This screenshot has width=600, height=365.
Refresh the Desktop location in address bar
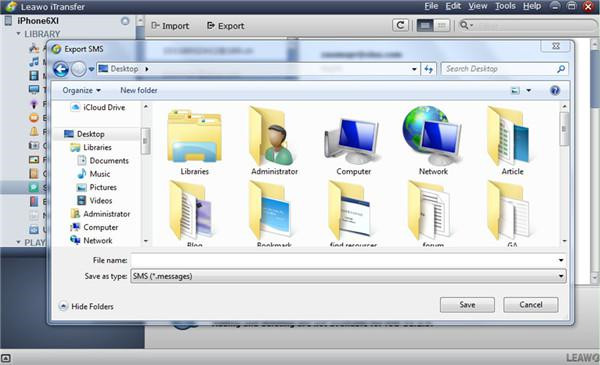pos(429,69)
